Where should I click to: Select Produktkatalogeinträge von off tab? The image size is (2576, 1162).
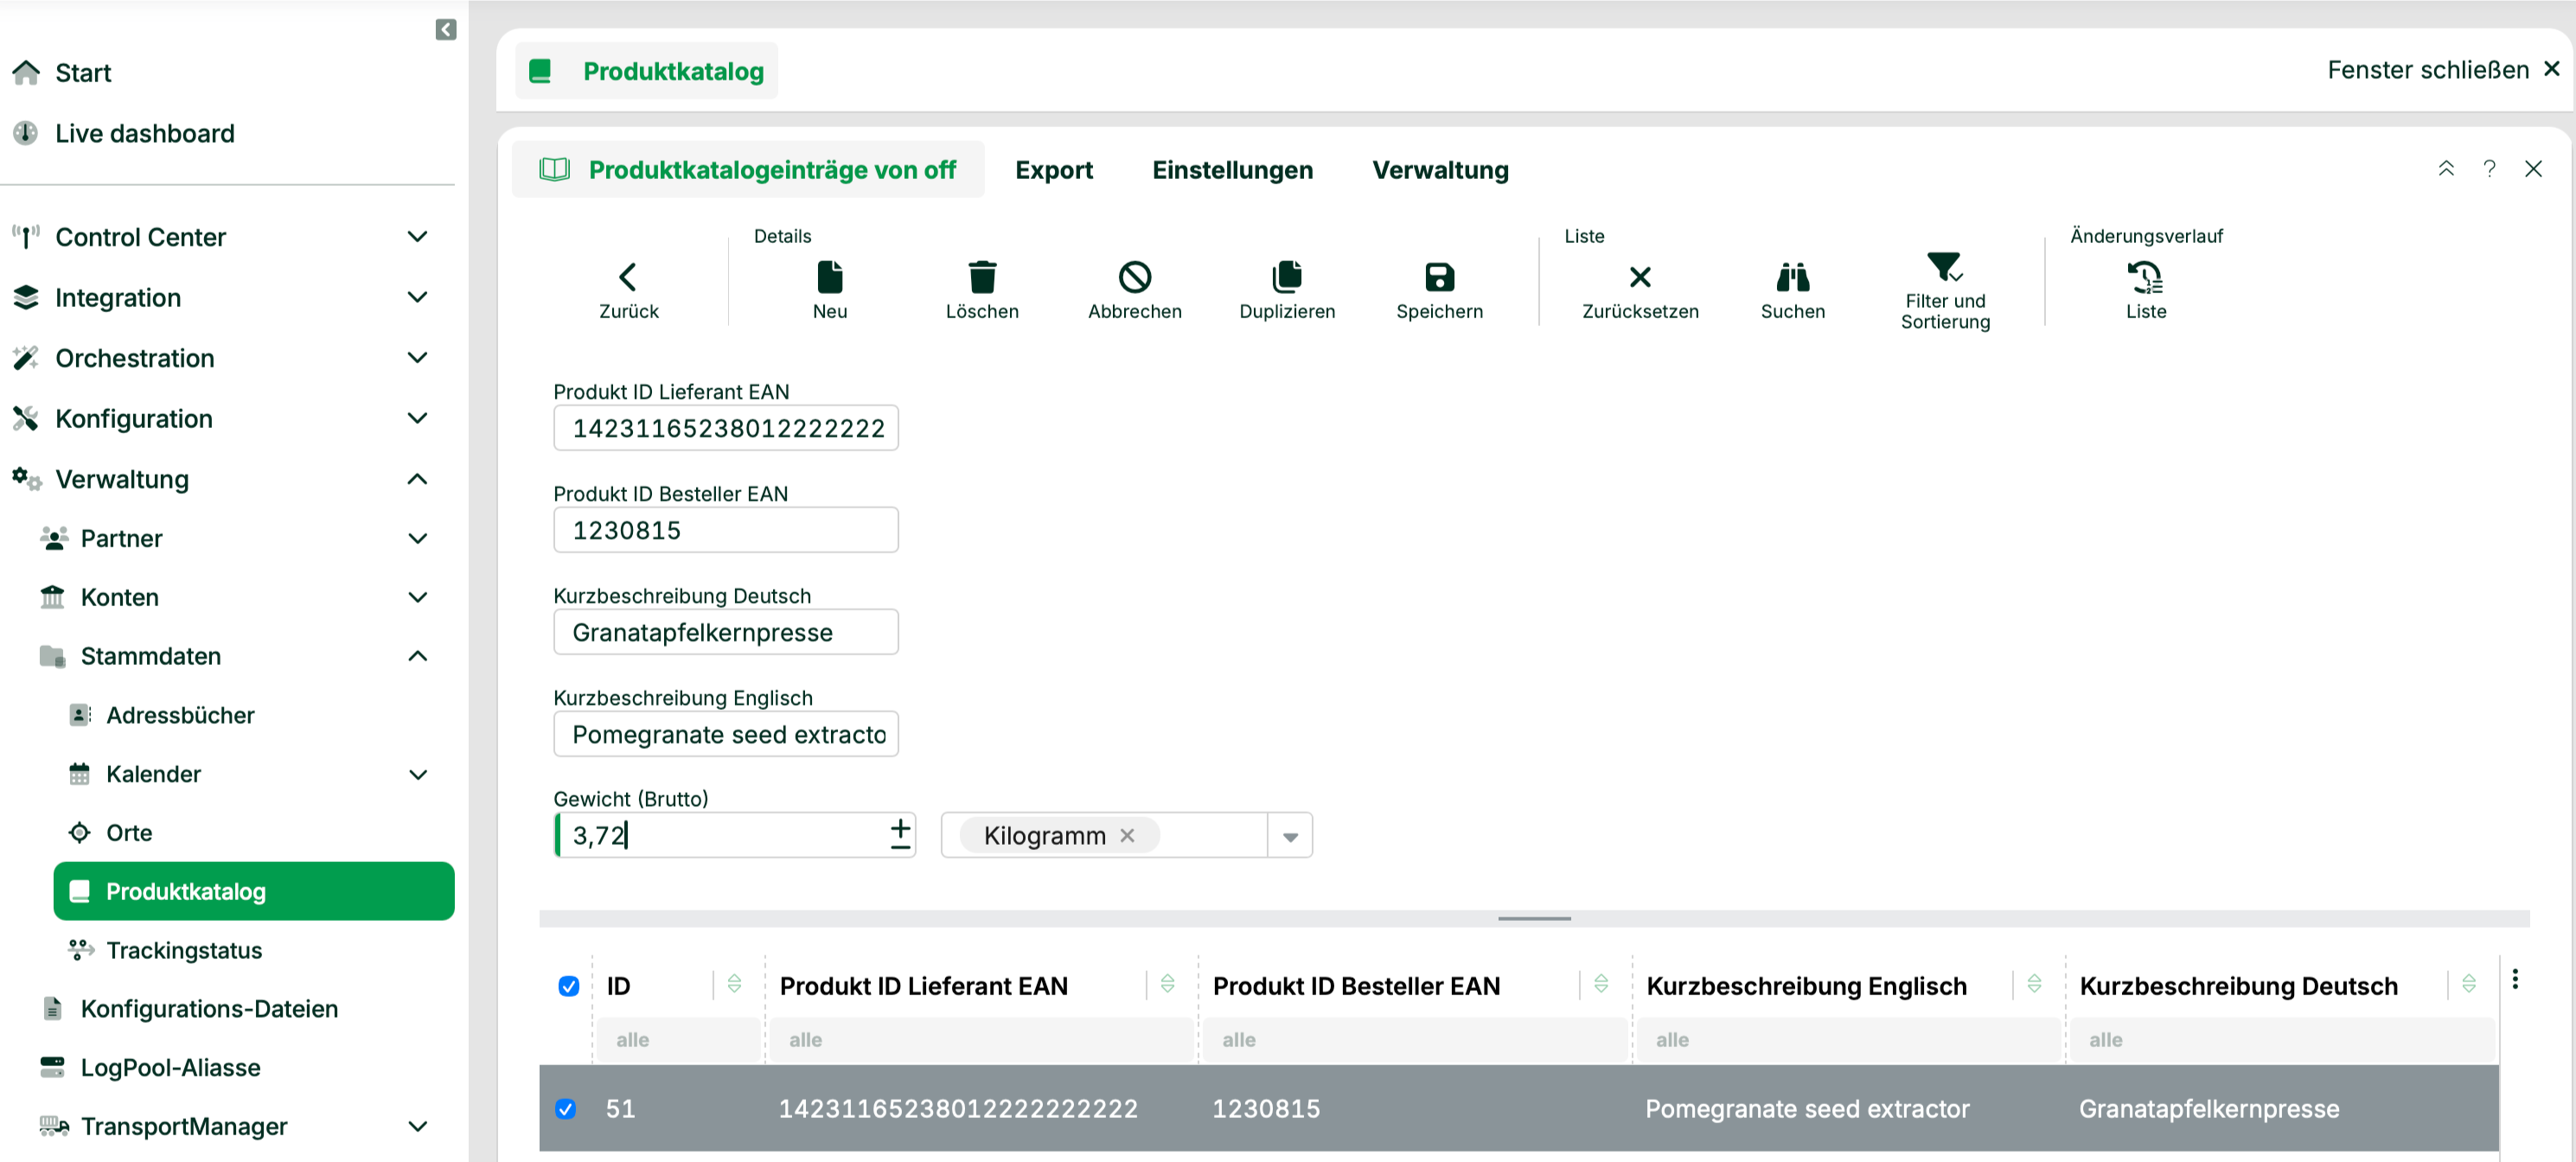[748, 169]
